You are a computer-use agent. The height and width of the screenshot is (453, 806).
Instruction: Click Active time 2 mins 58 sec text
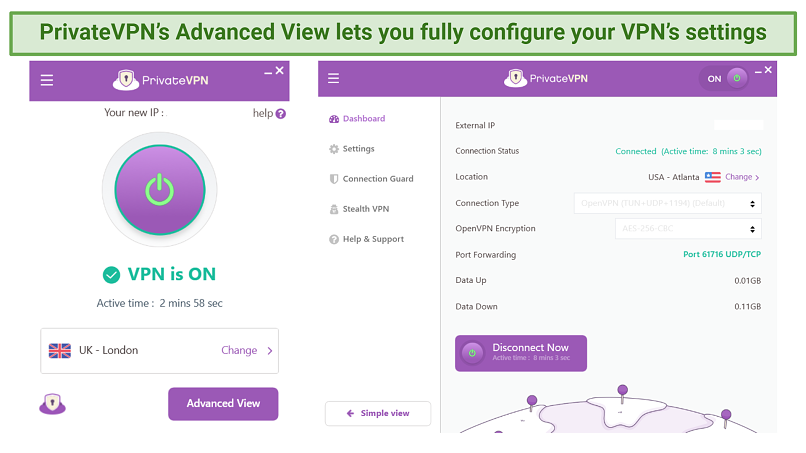159,303
